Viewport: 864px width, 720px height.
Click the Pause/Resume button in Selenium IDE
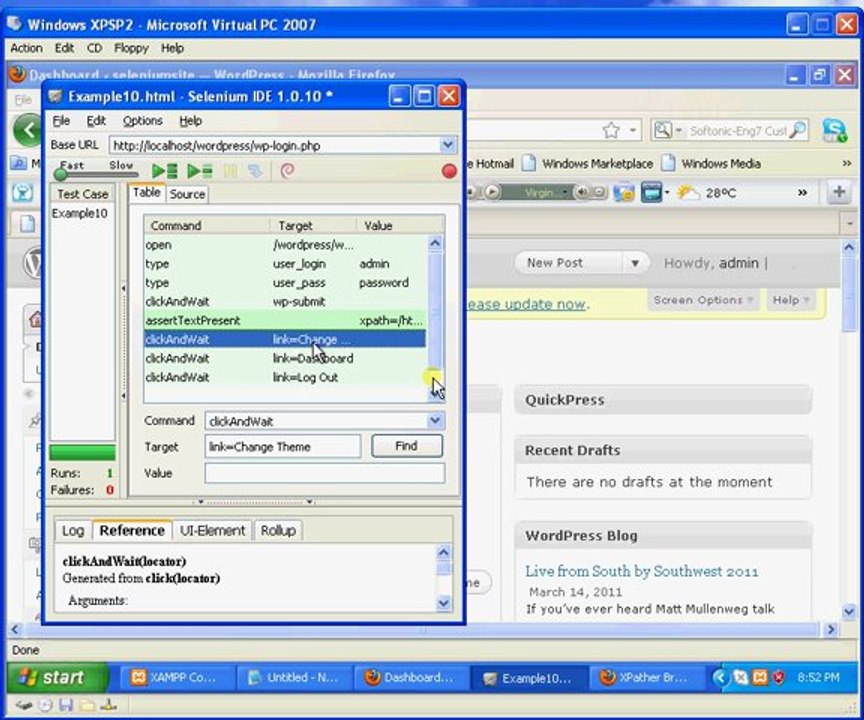[x=230, y=171]
